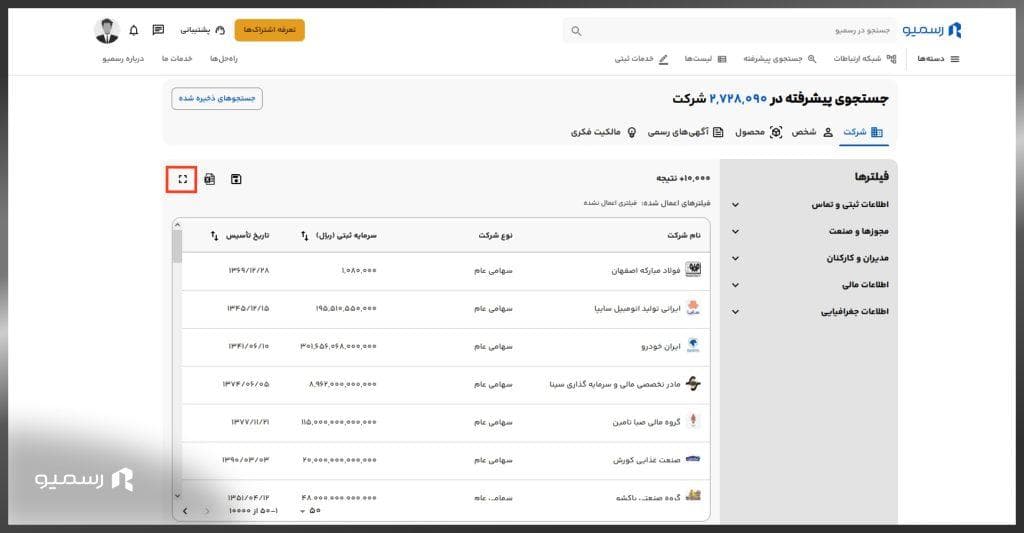This screenshot has width=1024, height=533.
Task: Click صنعت غذایی کورش logo
Action: tap(693, 459)
